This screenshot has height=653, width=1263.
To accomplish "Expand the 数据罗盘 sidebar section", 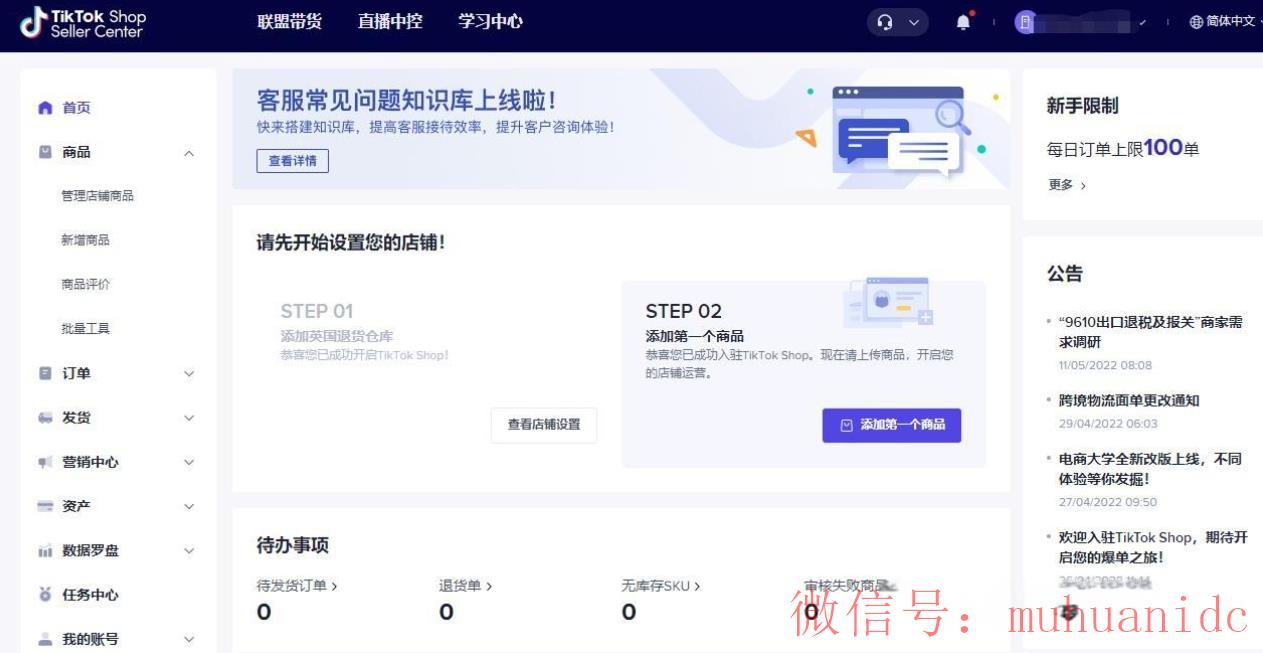I will click(x=189, y=551).
